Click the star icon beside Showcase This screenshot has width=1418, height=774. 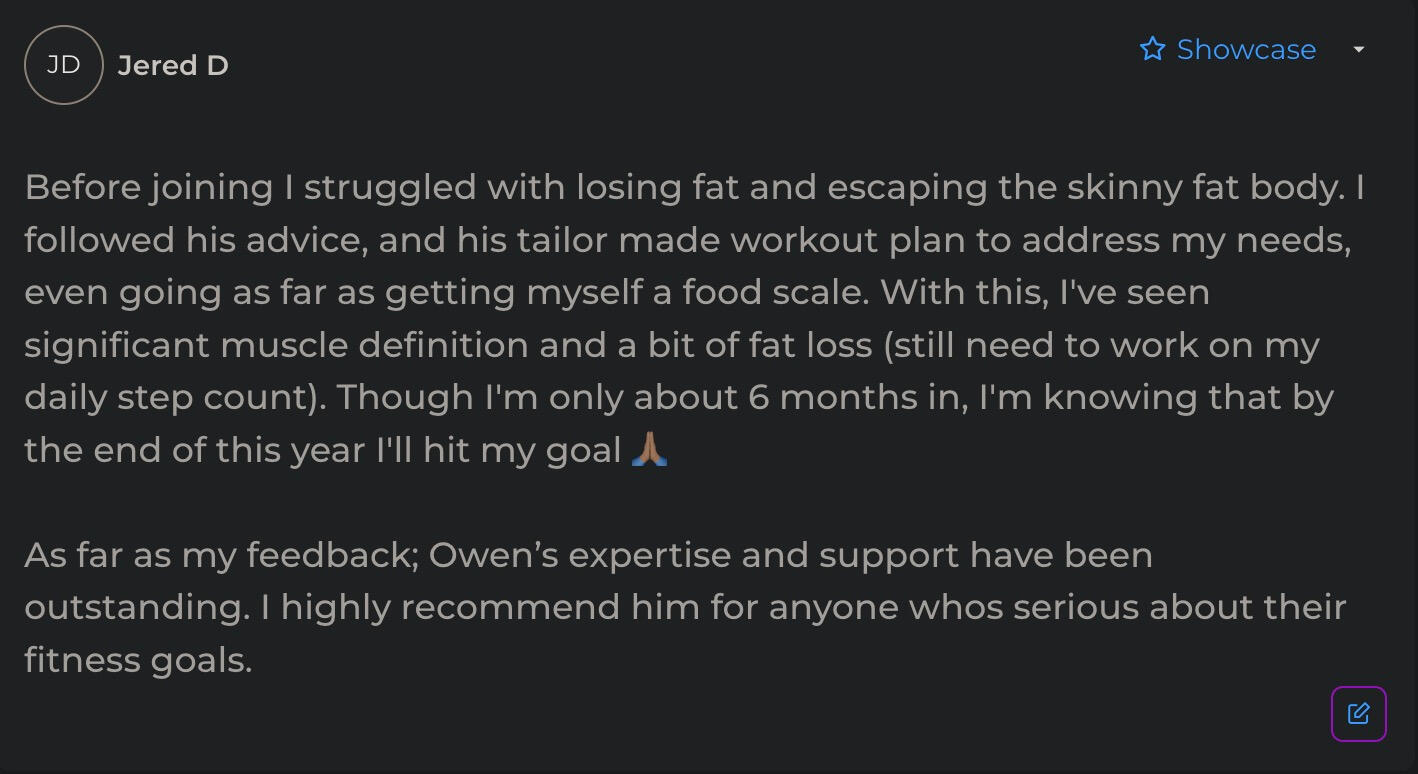point(1152,49)
